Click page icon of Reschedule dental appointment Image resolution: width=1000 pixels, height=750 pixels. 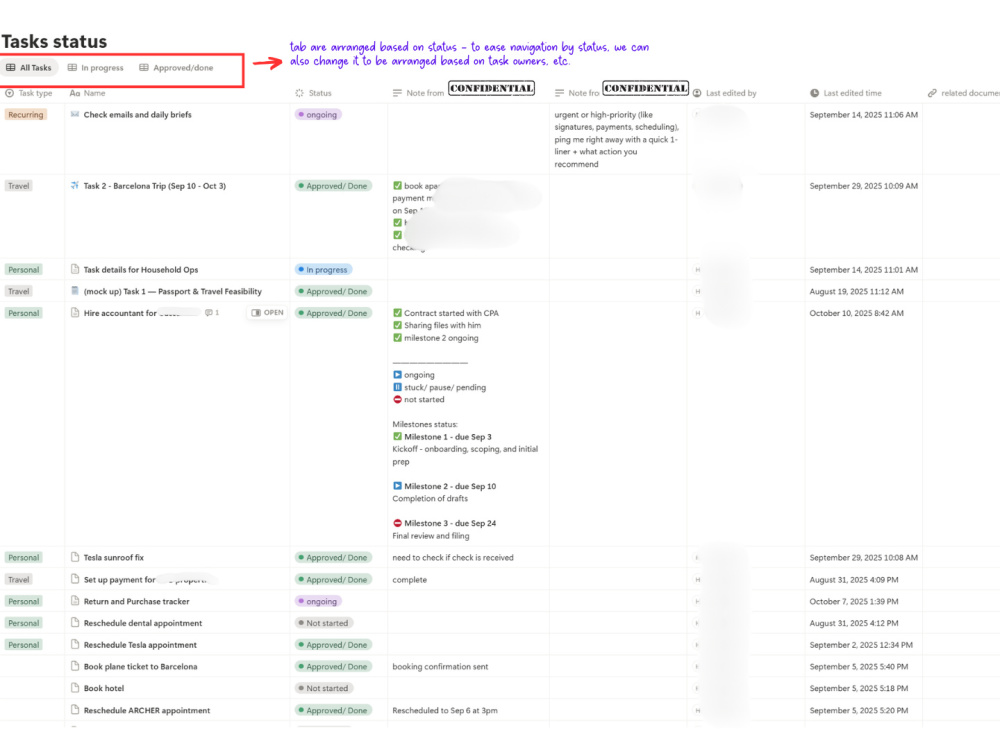pyautogui.click(x=75, y=622)
